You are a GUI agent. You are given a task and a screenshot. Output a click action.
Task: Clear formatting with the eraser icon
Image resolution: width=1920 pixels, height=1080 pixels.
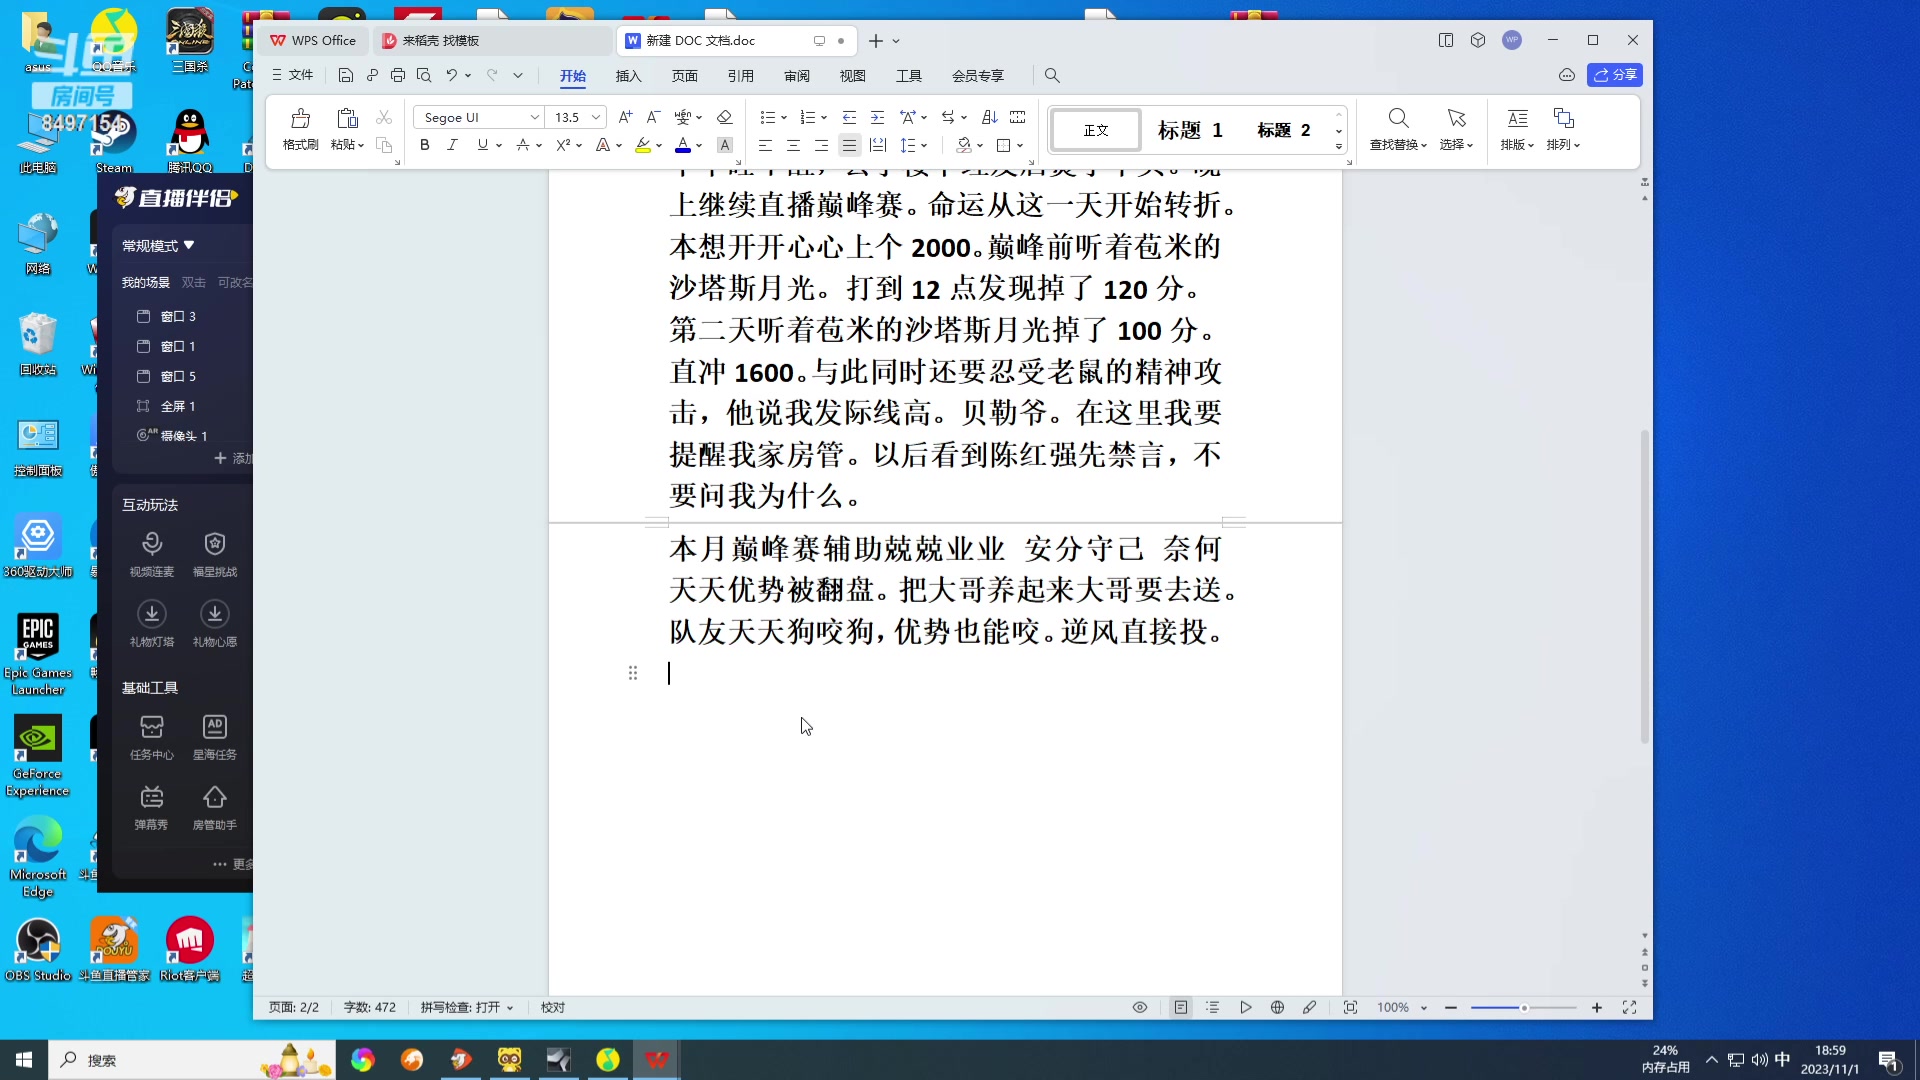(x=725, y=117)
